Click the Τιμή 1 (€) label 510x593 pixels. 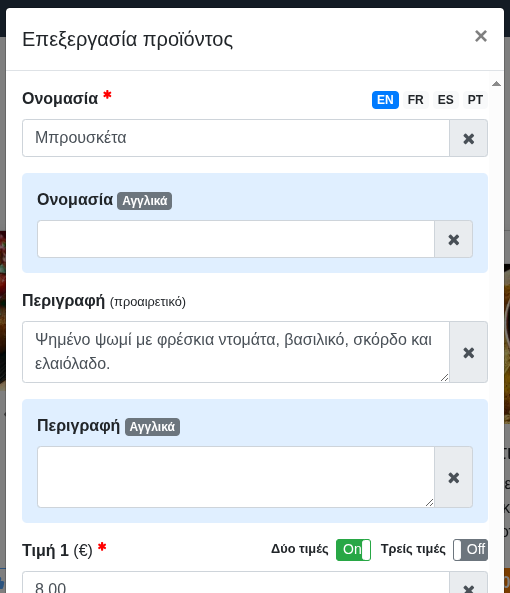click(x=57, y=550)
